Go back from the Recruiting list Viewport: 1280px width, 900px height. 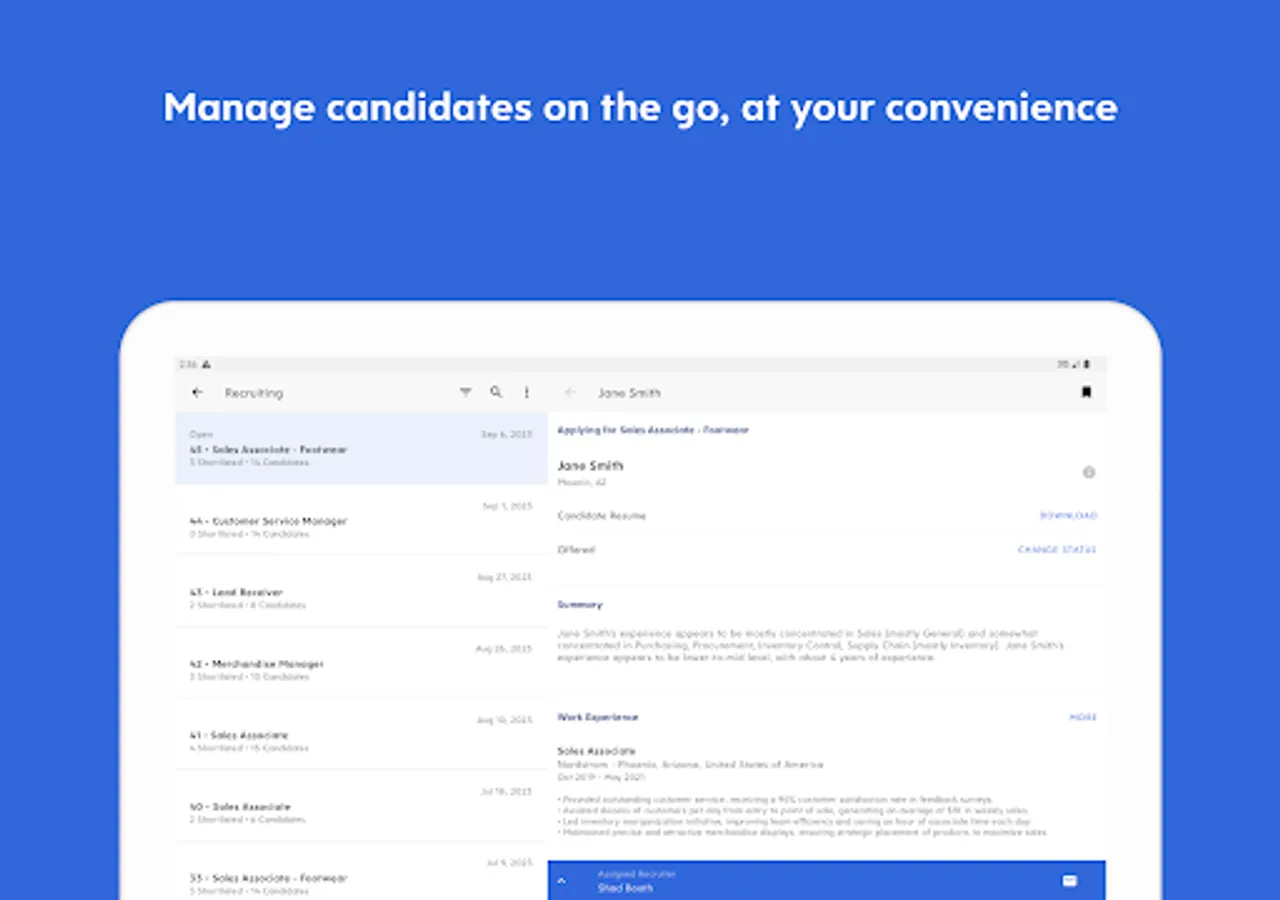pos(198,393)
